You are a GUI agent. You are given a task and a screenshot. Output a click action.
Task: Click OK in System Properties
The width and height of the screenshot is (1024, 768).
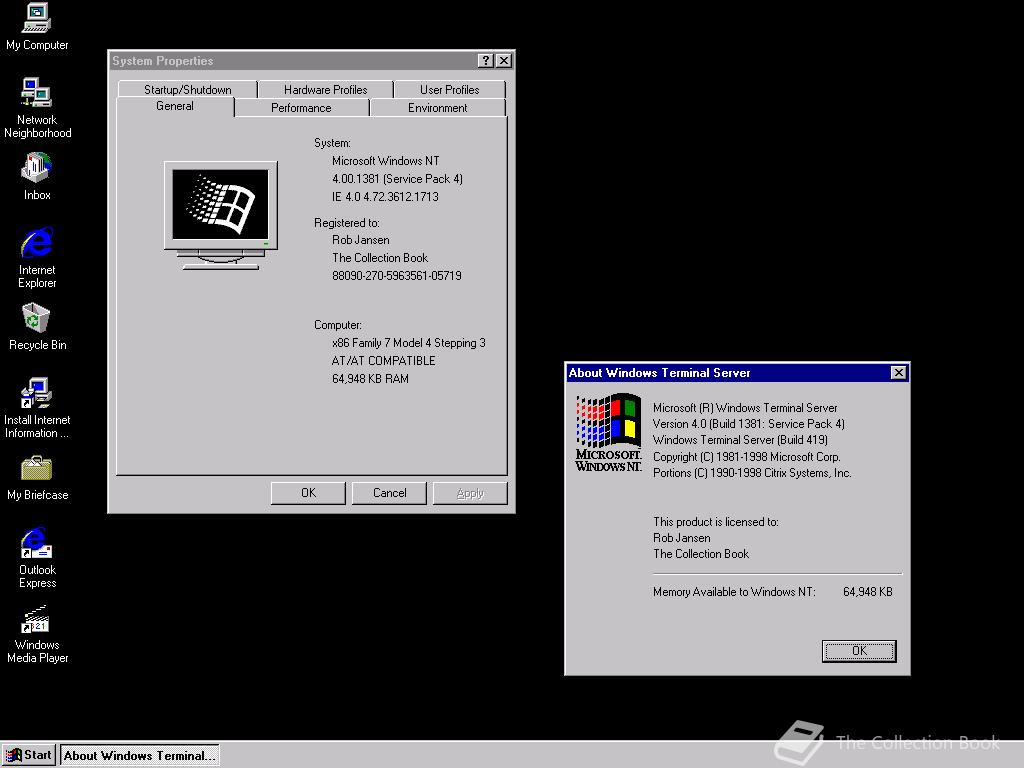tap(308, 493)
